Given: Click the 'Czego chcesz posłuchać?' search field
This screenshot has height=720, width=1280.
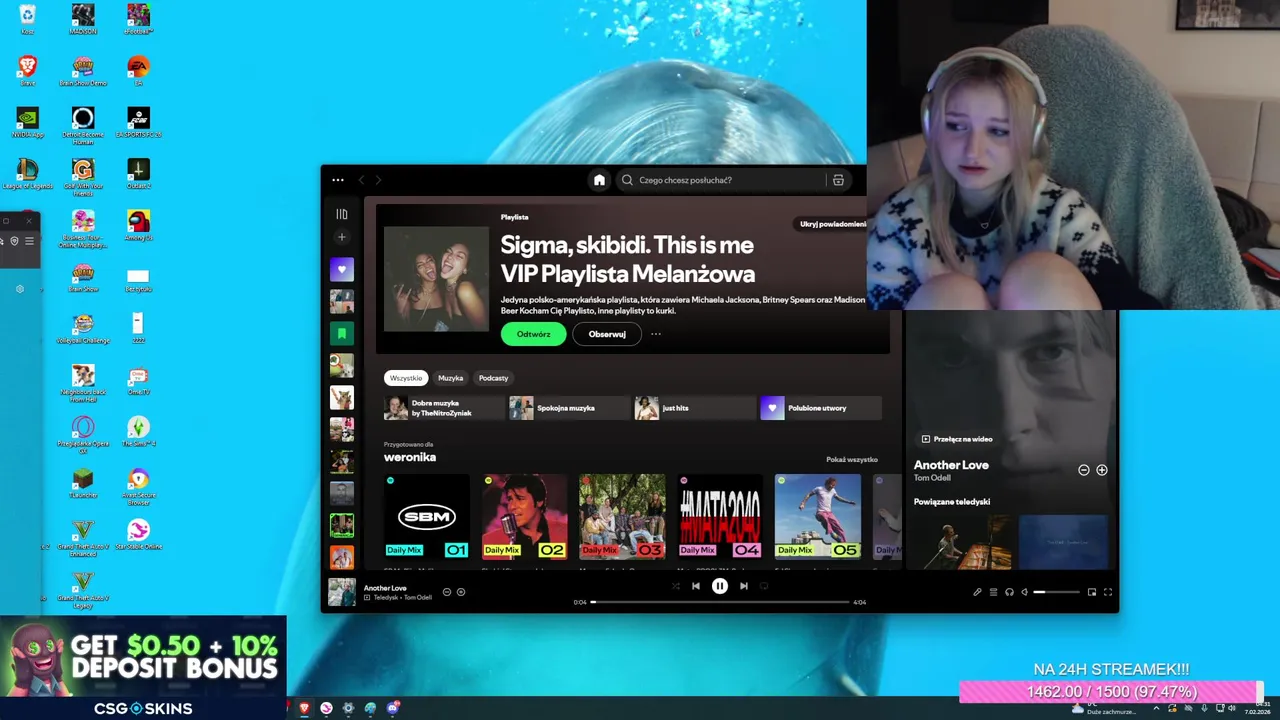Looking at the screenshot, I should tap(720, 180).
